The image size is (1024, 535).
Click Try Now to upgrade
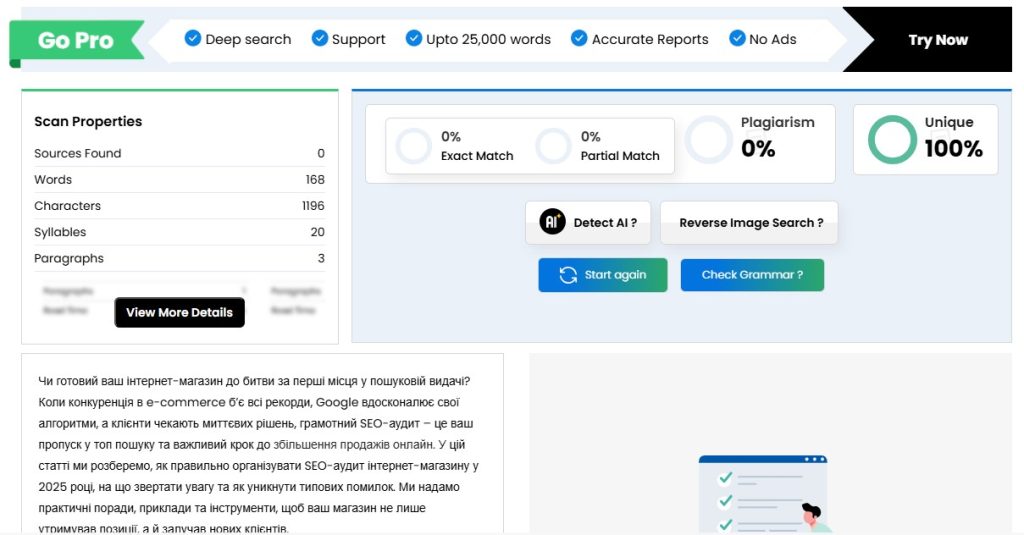pos(938,40)
